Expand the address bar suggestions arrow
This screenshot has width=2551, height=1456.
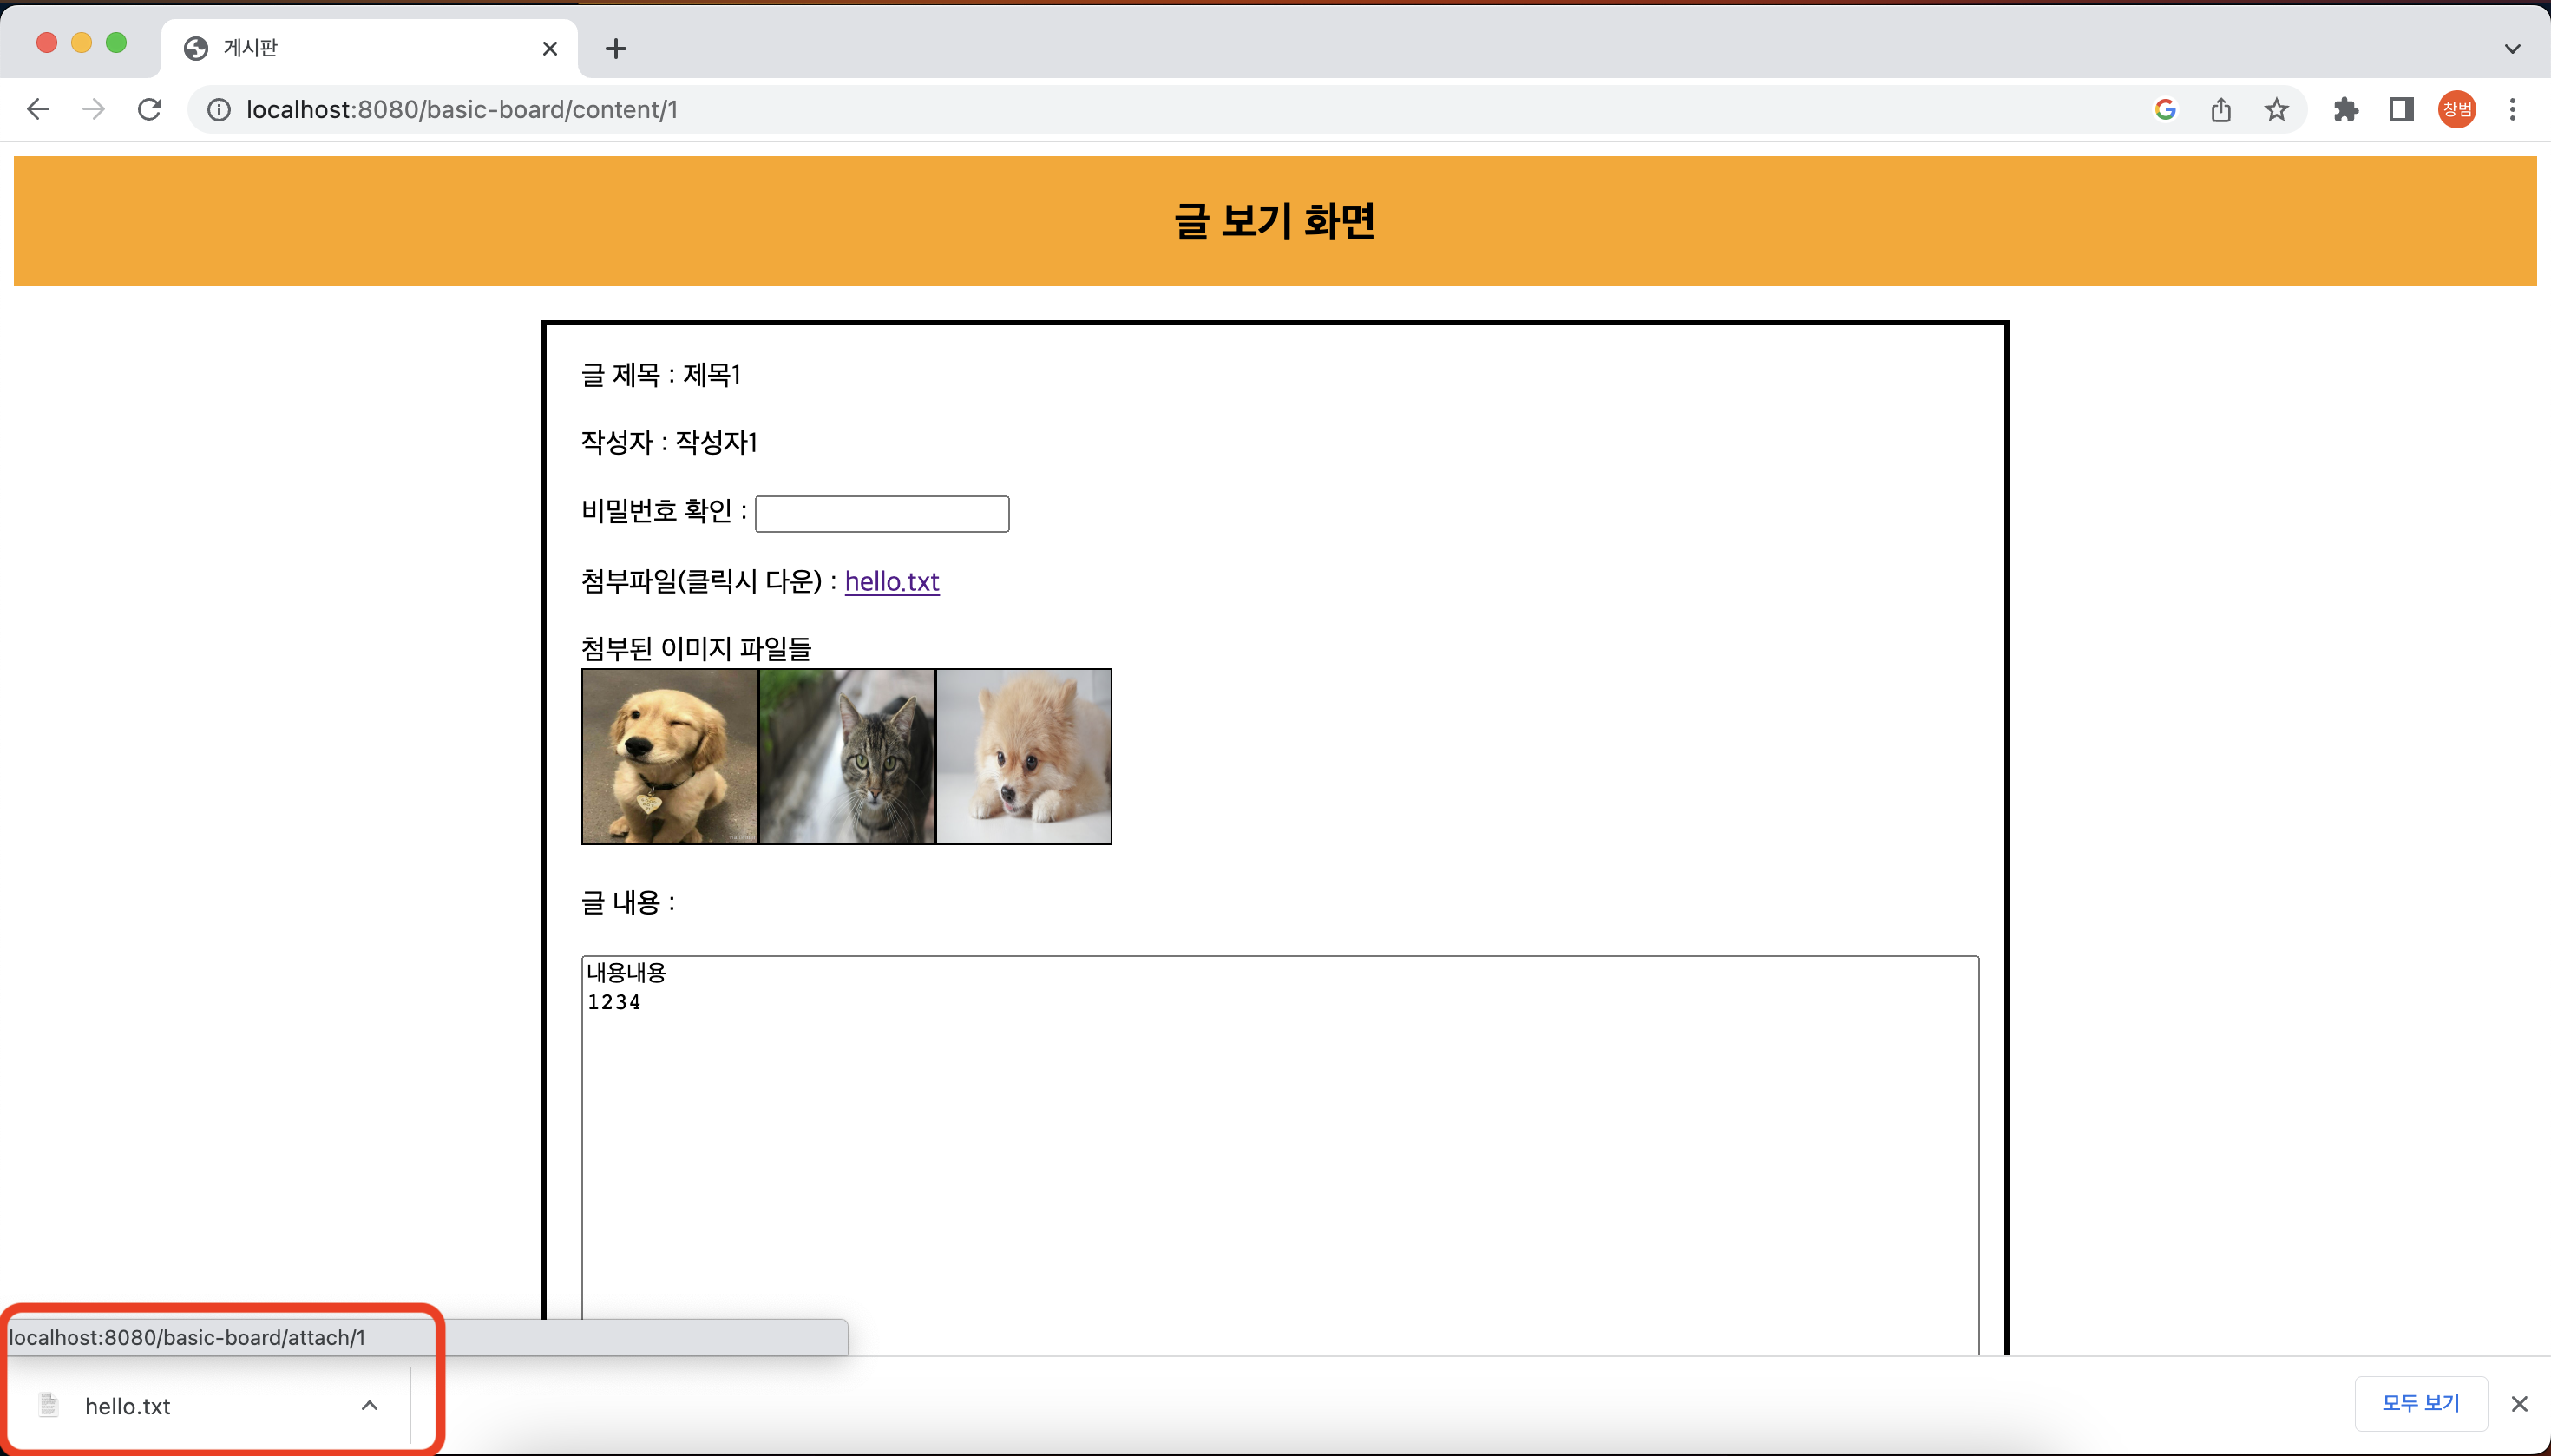(x=2512, y=48)
